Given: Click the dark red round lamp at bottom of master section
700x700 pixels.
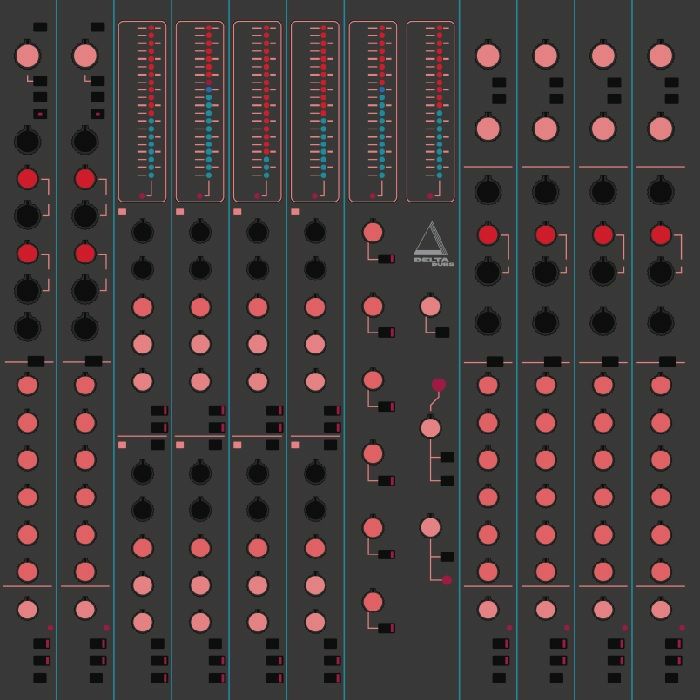Looking at the screenshot, I should click(x=446, y=580).
